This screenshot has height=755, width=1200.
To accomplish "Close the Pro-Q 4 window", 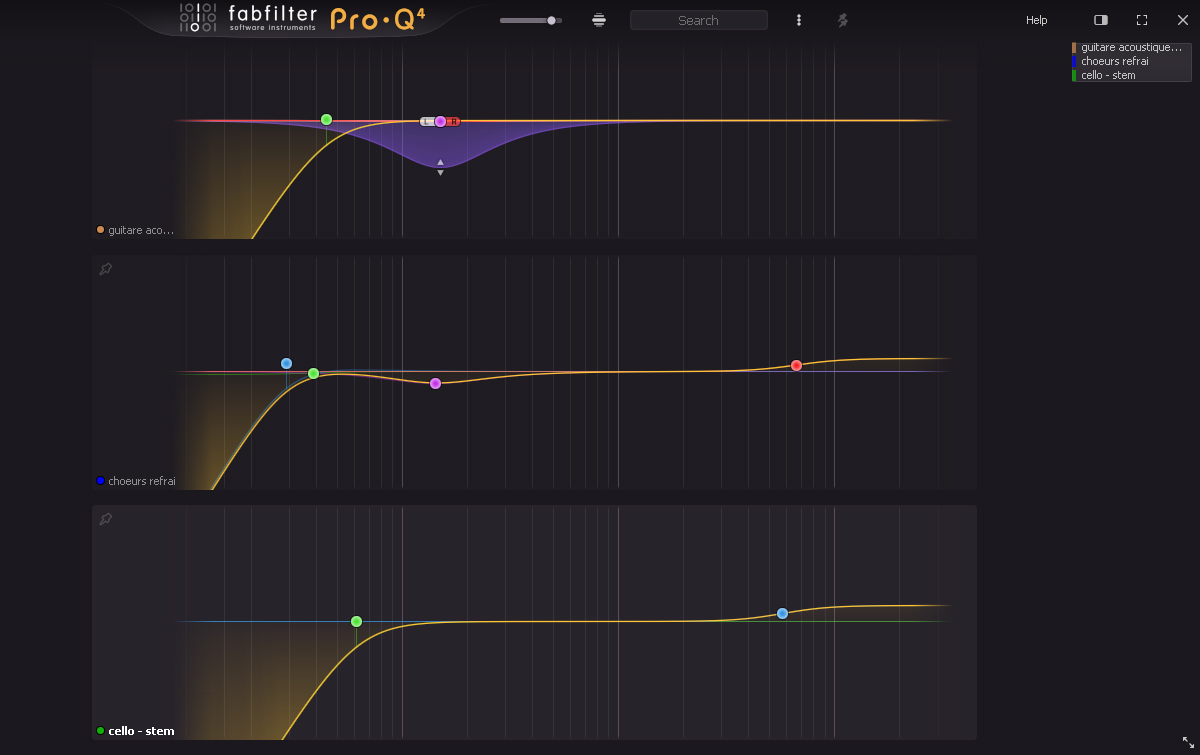I will (1182, 20).
